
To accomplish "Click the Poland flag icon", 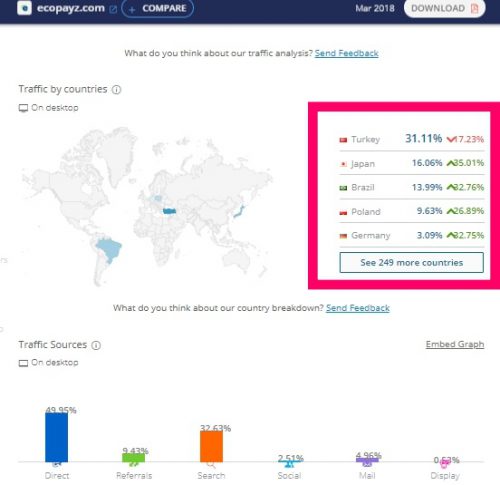I will pos(343,212).
